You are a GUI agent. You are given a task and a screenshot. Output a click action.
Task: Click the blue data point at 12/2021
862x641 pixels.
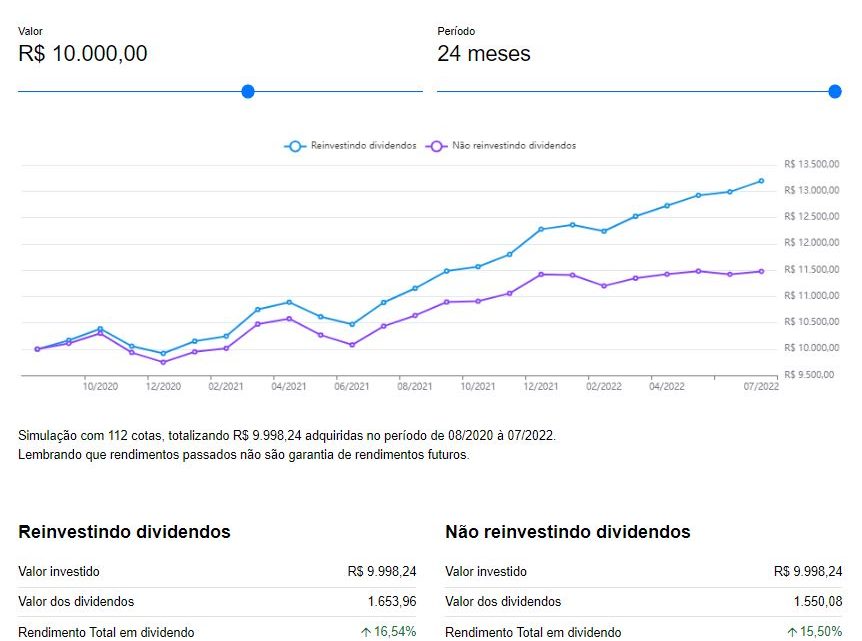pos(541,229)
